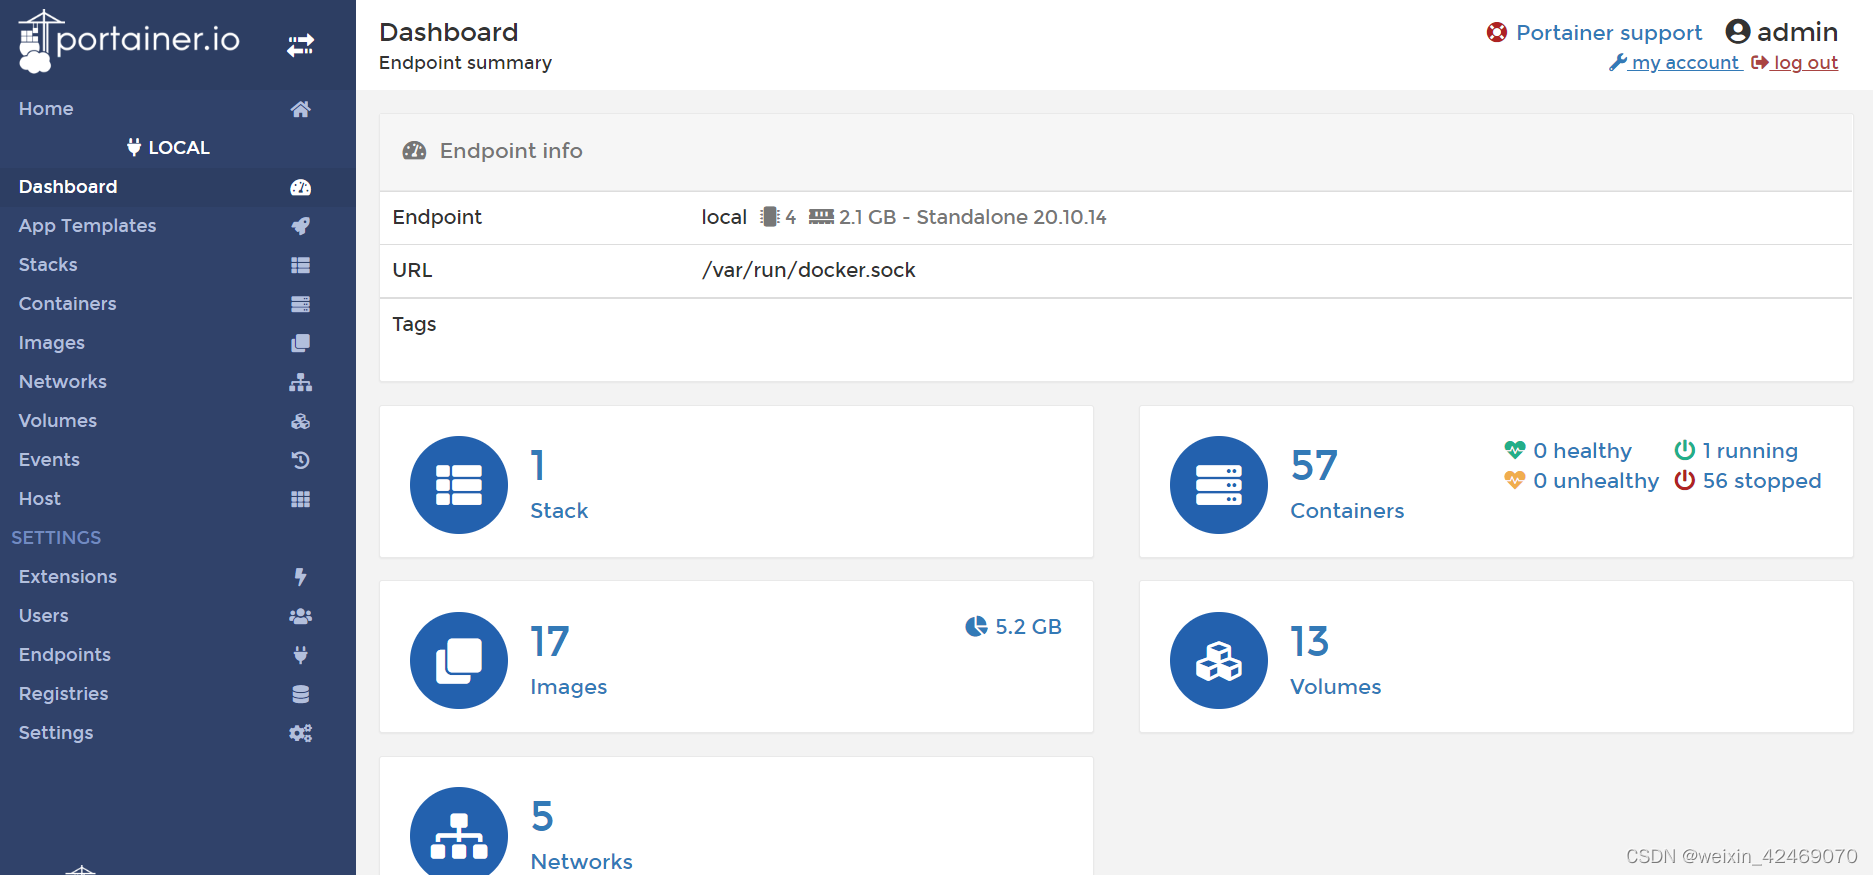Viewport: 1873px width, 875px height.
Task: Select the LOCAL endpoint label
Action: click(x=168, y=147)
